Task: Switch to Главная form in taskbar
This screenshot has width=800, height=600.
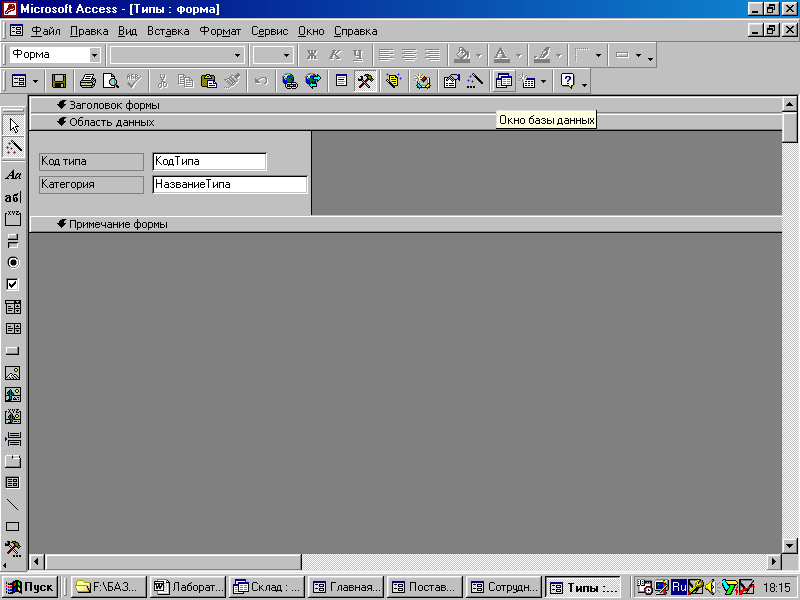Action: (345, 587)
